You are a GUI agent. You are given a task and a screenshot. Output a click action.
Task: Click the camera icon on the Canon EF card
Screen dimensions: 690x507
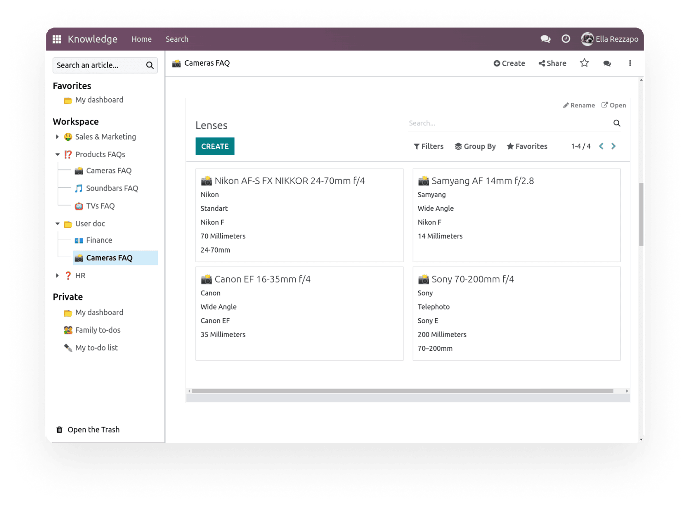point(206,279)
